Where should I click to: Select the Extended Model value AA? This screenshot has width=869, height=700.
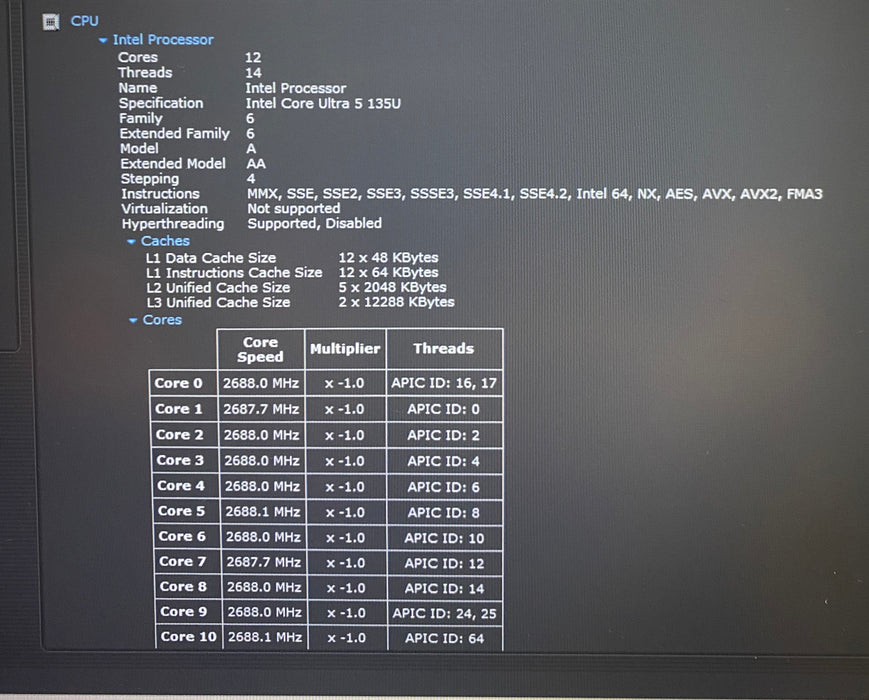tap(256, 164)
